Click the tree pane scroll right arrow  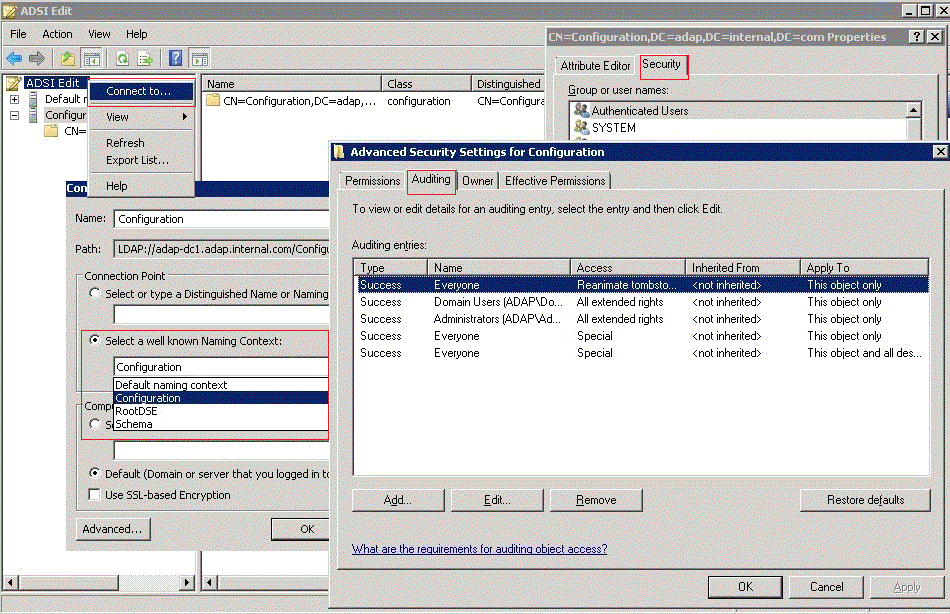[187, 582]
